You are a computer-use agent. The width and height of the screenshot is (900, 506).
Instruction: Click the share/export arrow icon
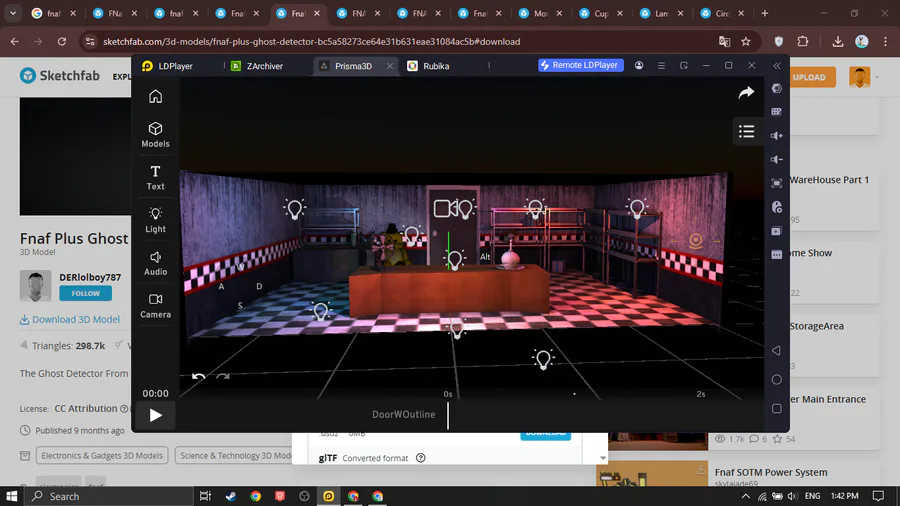click(746, 92)
